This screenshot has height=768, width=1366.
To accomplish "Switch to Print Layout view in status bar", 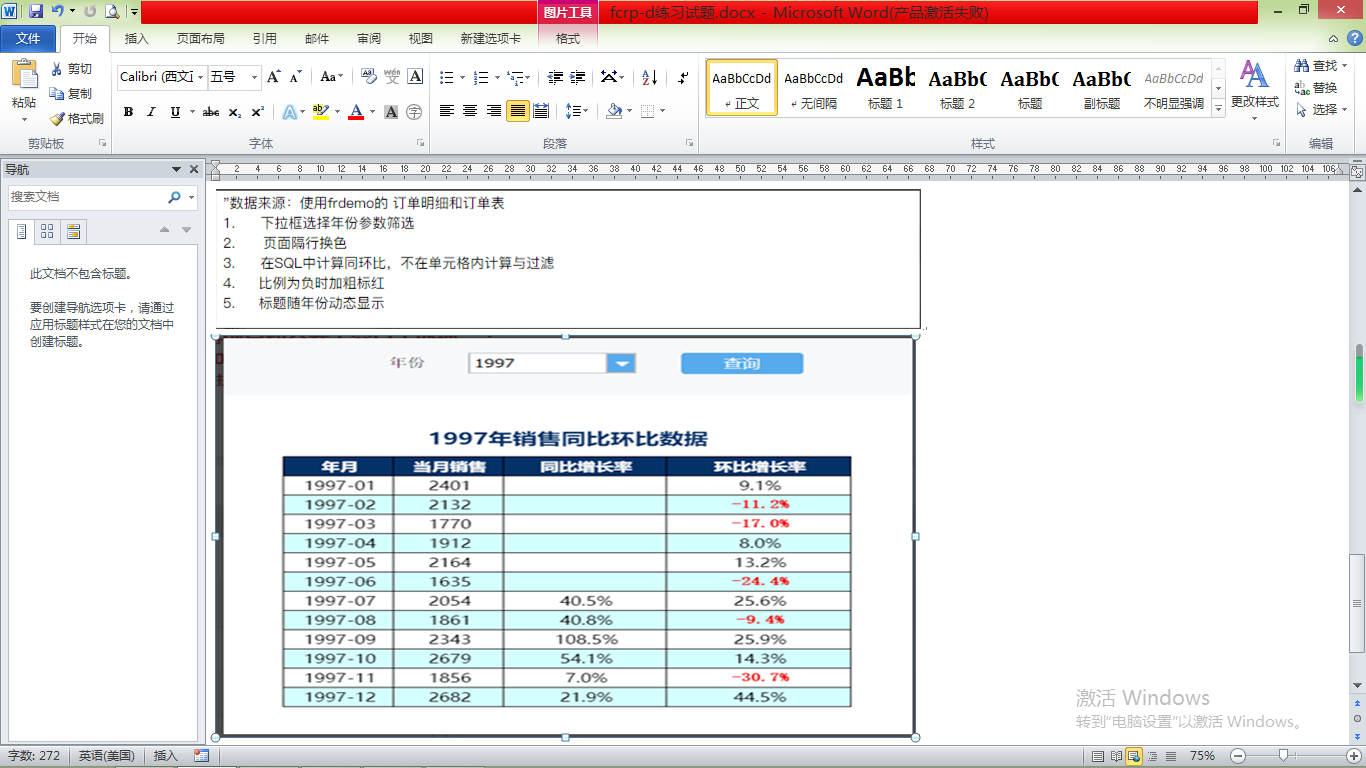I will tap(1099, 756).
